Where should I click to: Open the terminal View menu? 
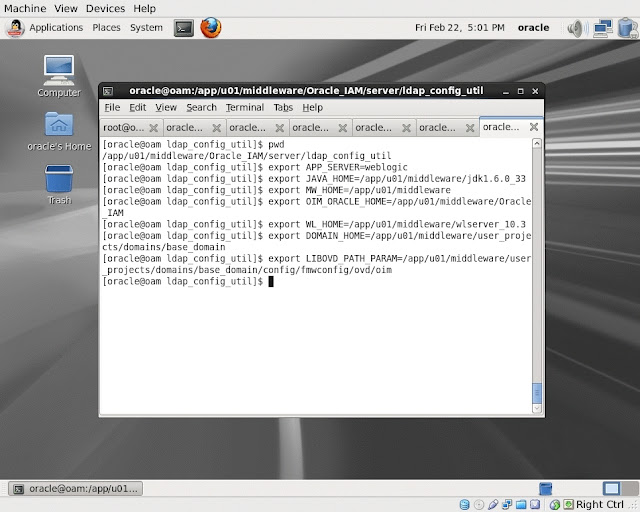tap(166, 107)
